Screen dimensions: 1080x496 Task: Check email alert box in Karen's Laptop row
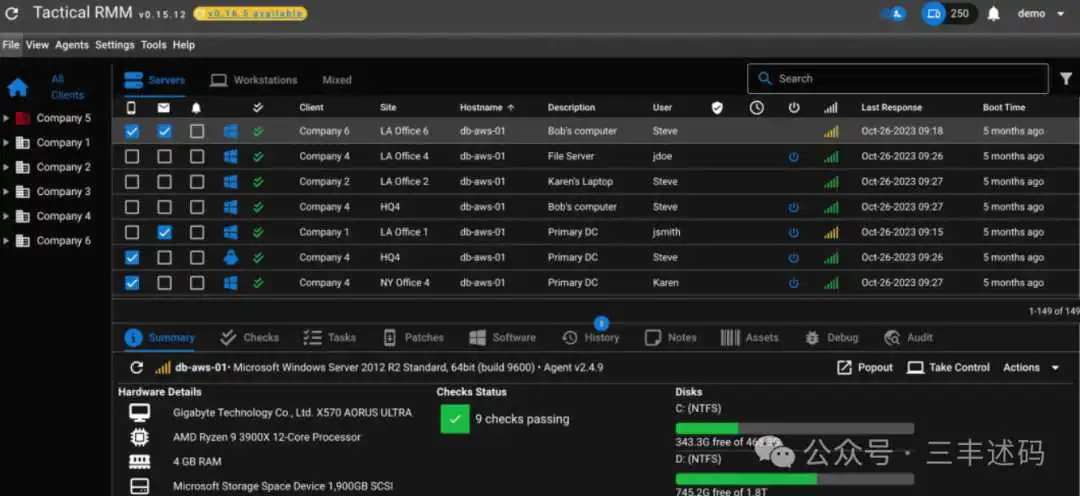[164, 182]
